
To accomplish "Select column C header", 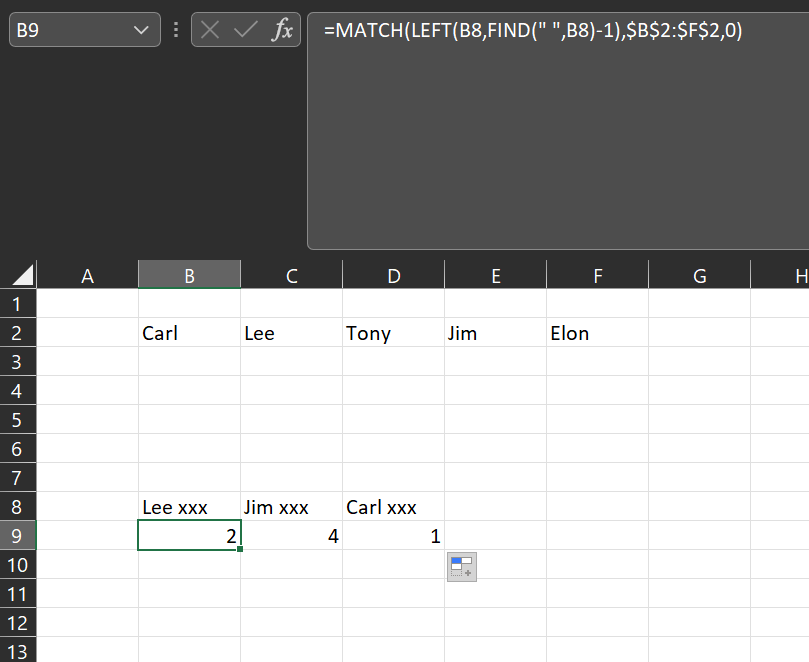I will click(292, 276).
